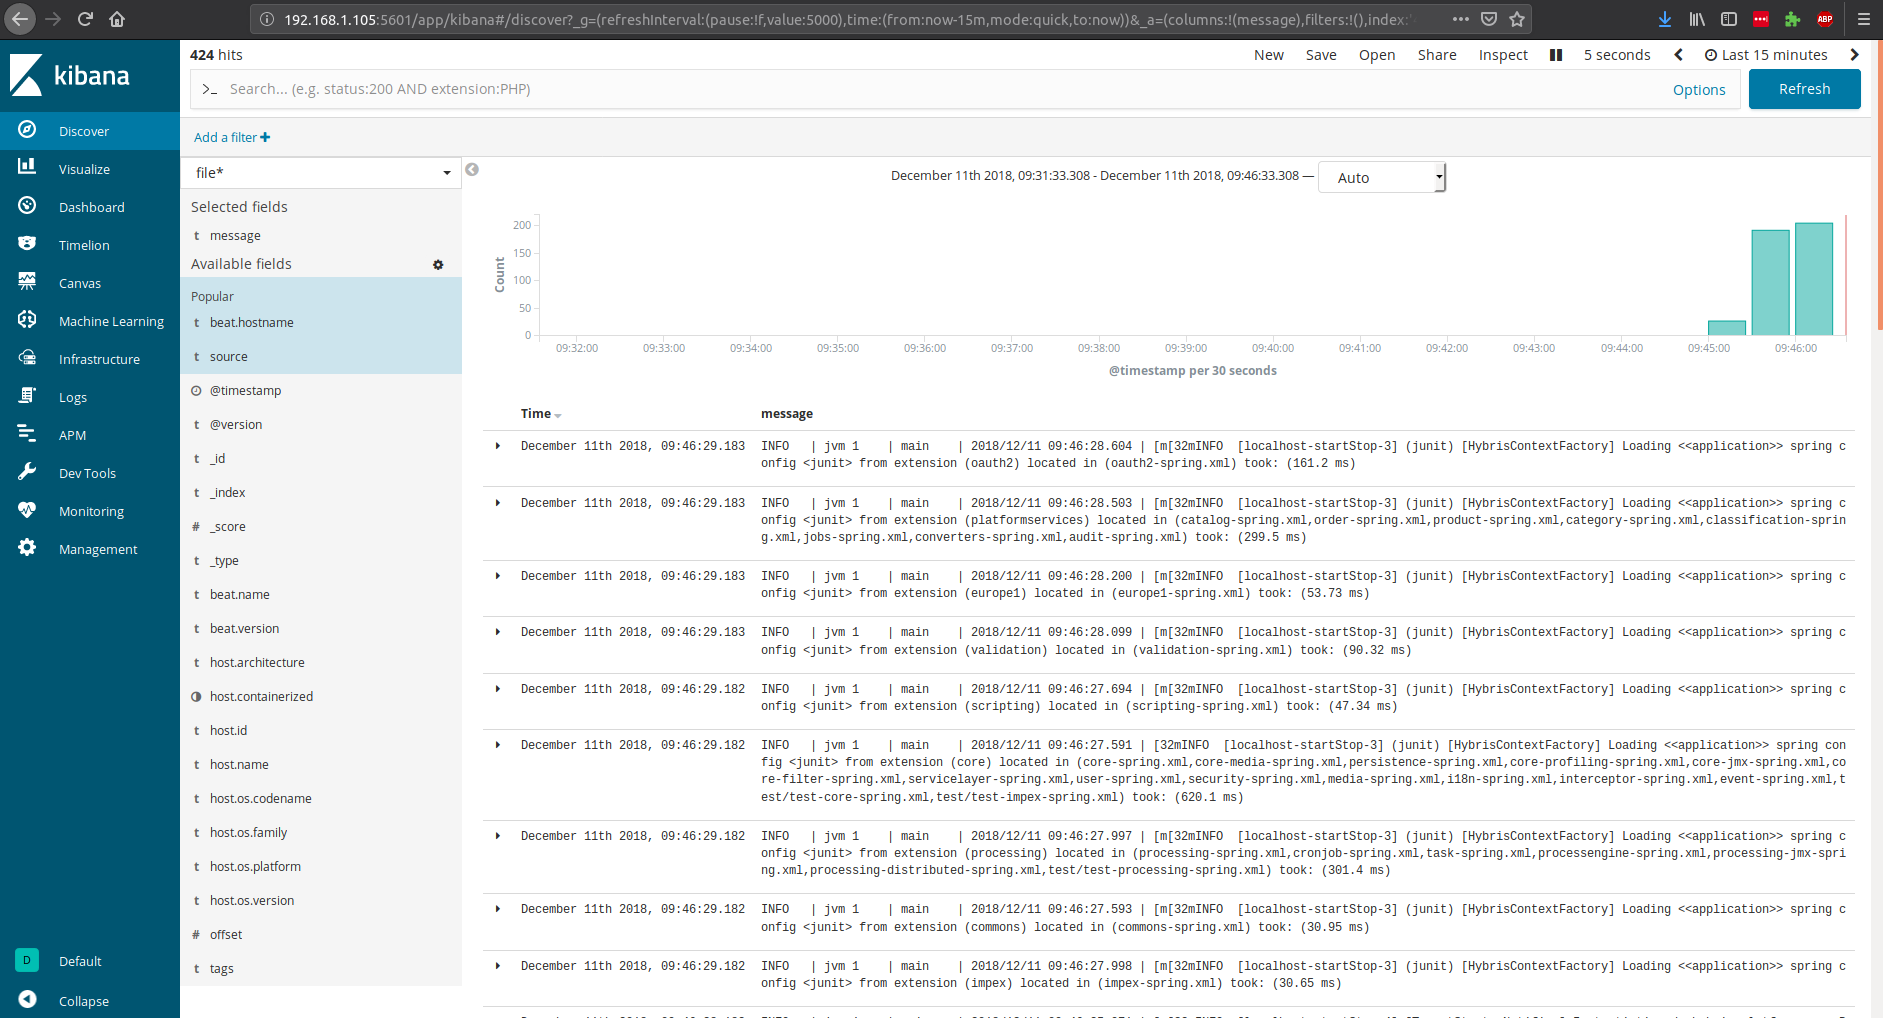Screen dimensions: 1883x1018
Task: Click the Add a filter link
Action: pyautogui.click(x=231, y=137)
